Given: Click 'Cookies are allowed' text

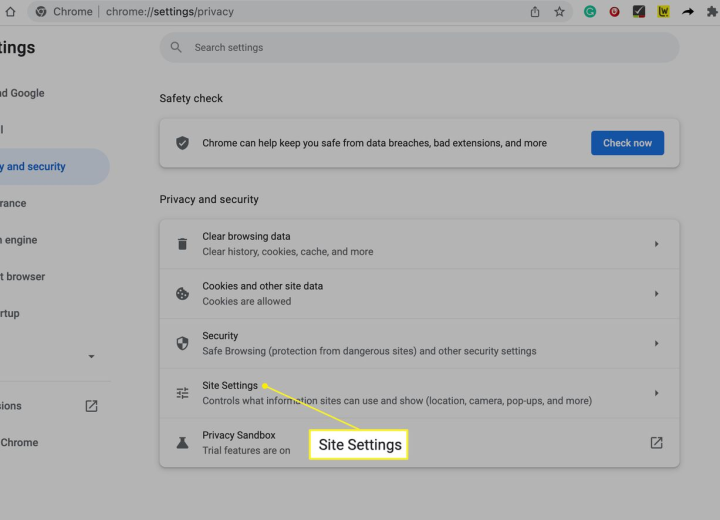Looking at the screenshot, I should click(247, 301).
